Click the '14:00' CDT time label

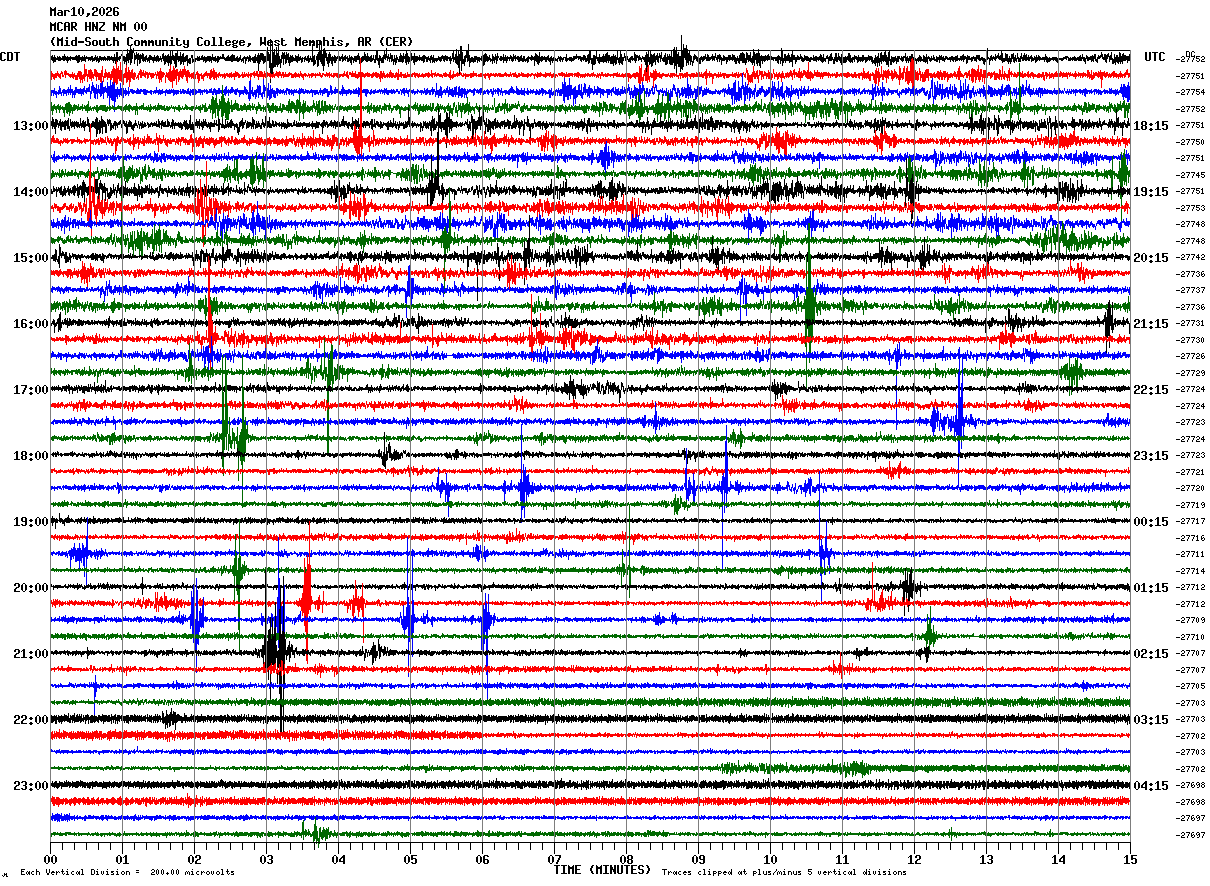(31, 192)
